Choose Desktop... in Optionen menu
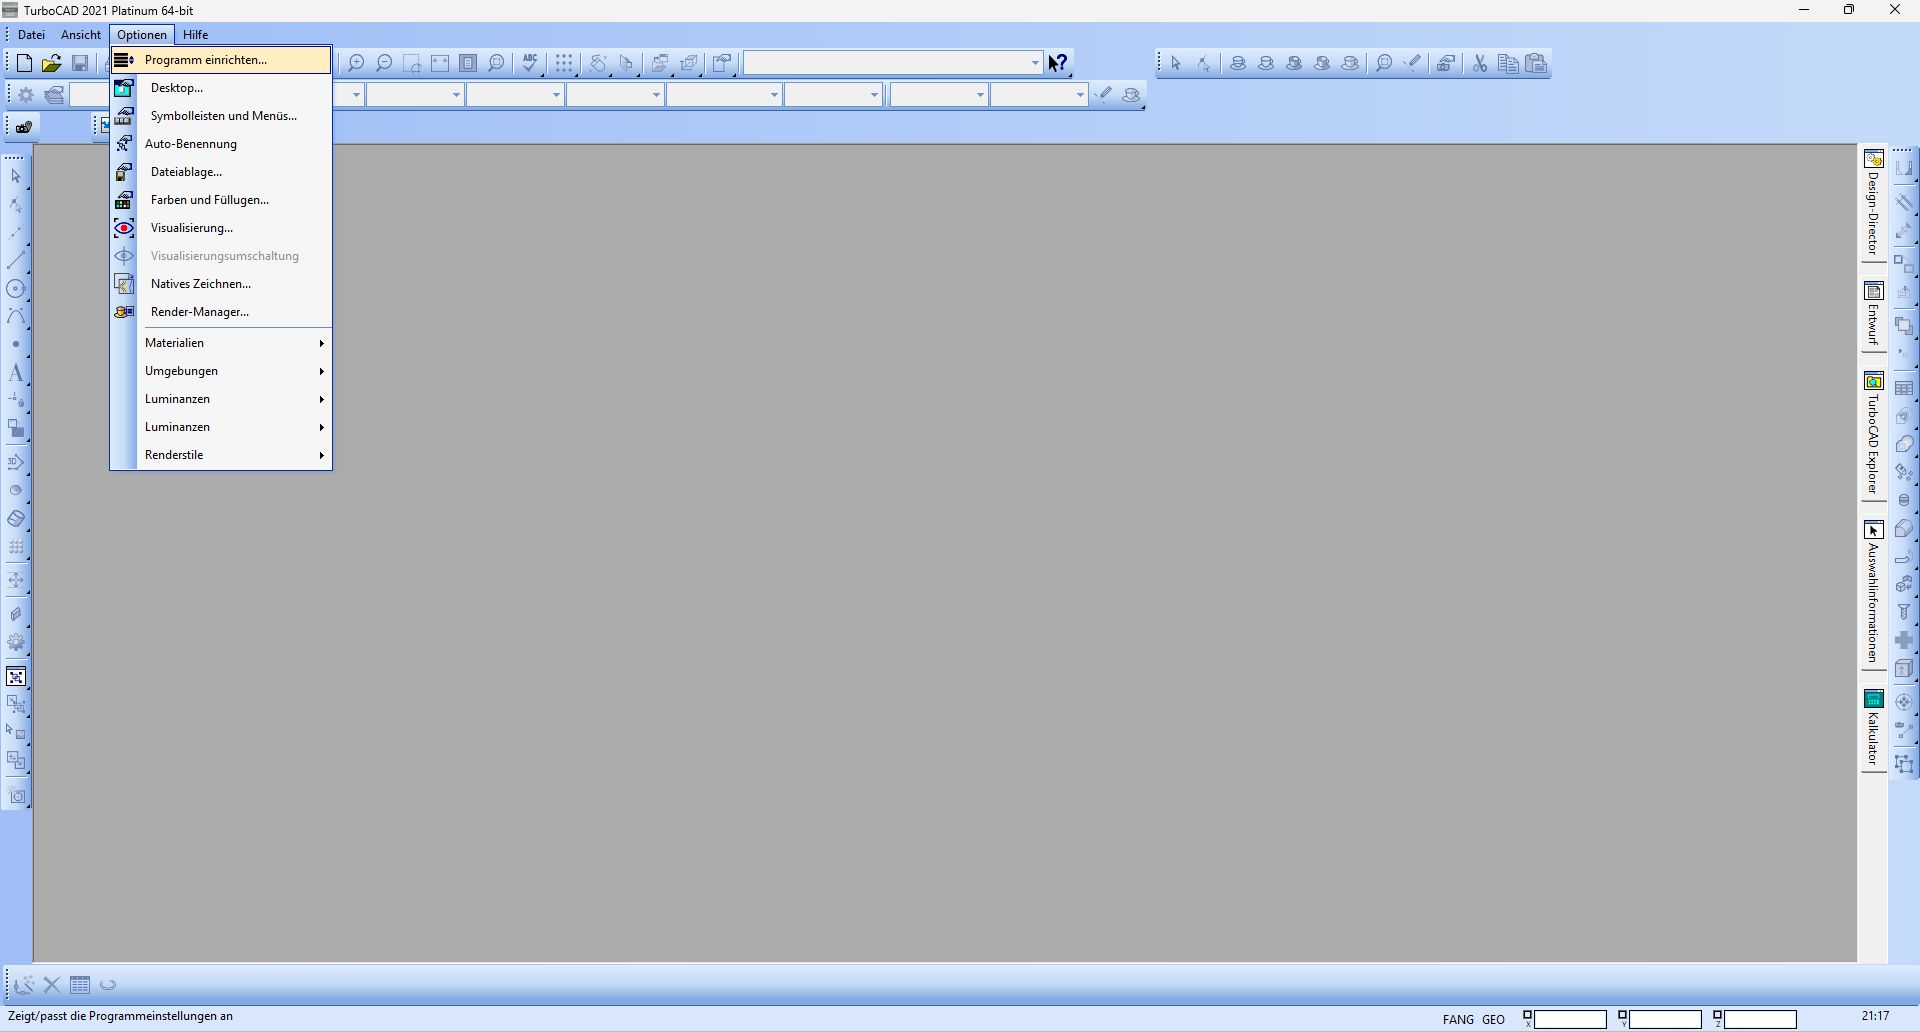The height and width of the screenshot is (1032, 1920). (221, 88)
